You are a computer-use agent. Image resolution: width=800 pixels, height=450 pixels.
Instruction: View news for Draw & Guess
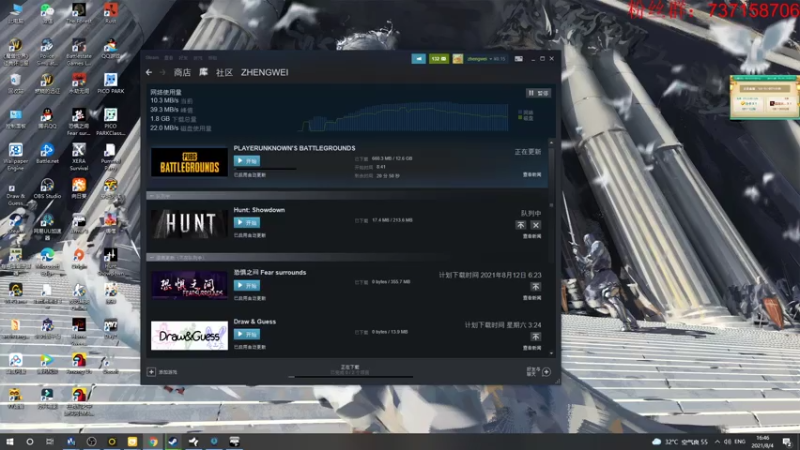coord(532,348)
